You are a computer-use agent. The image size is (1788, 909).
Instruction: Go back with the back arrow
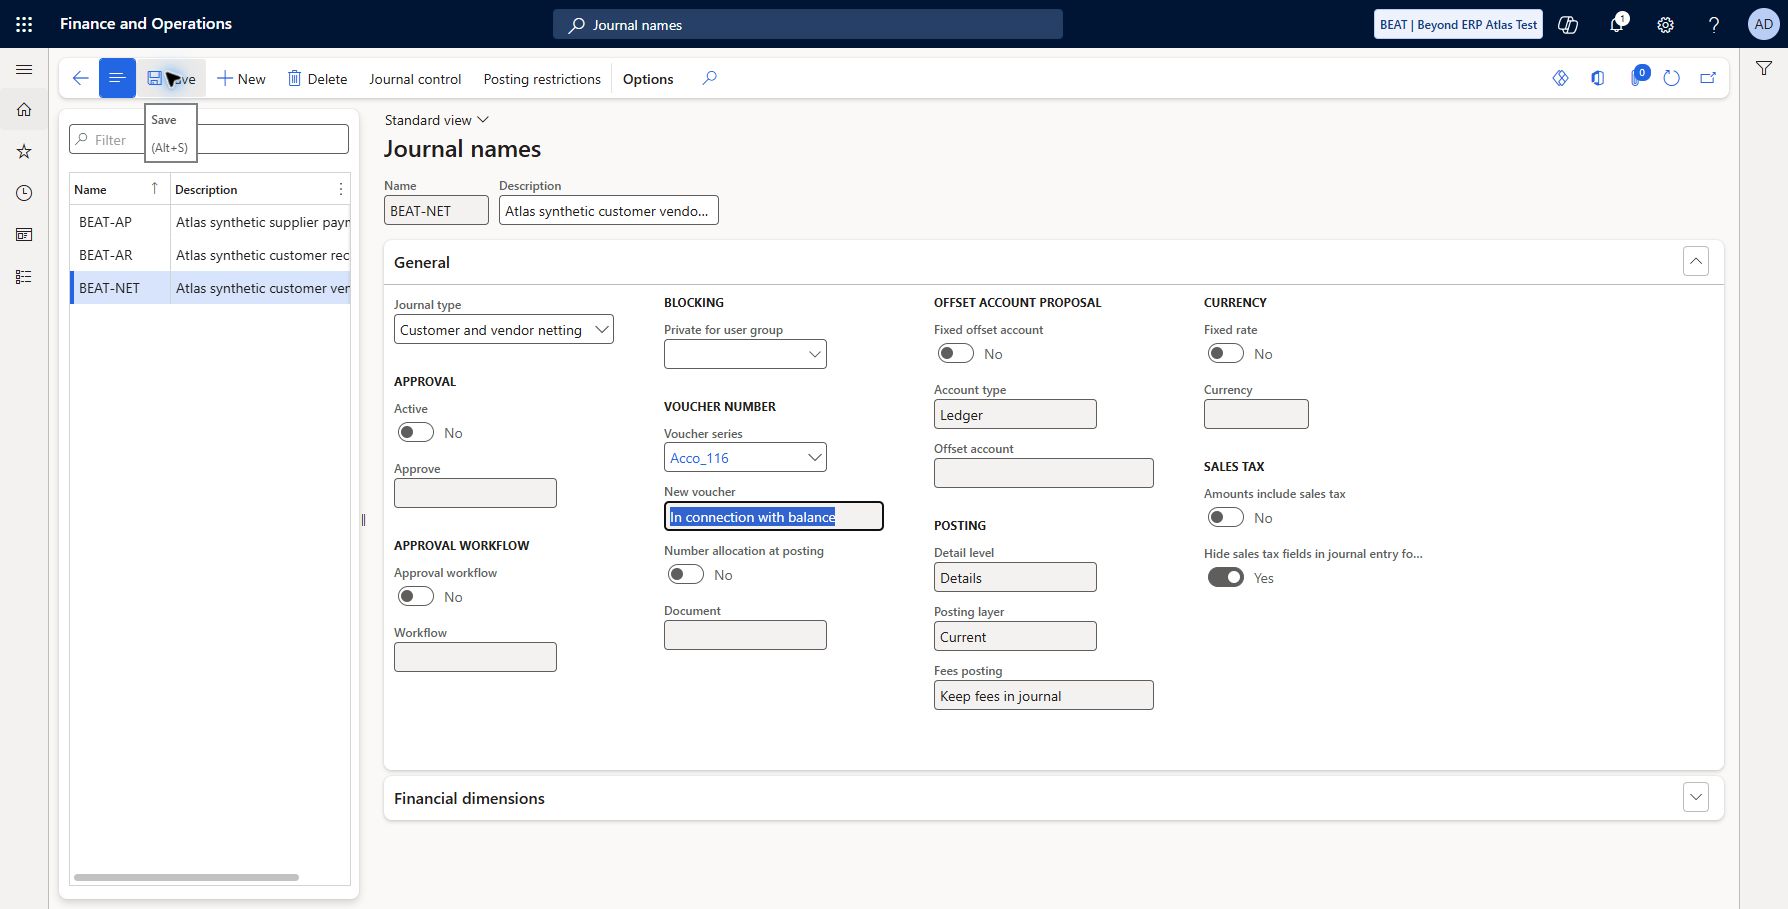click(x=80, y=78)
